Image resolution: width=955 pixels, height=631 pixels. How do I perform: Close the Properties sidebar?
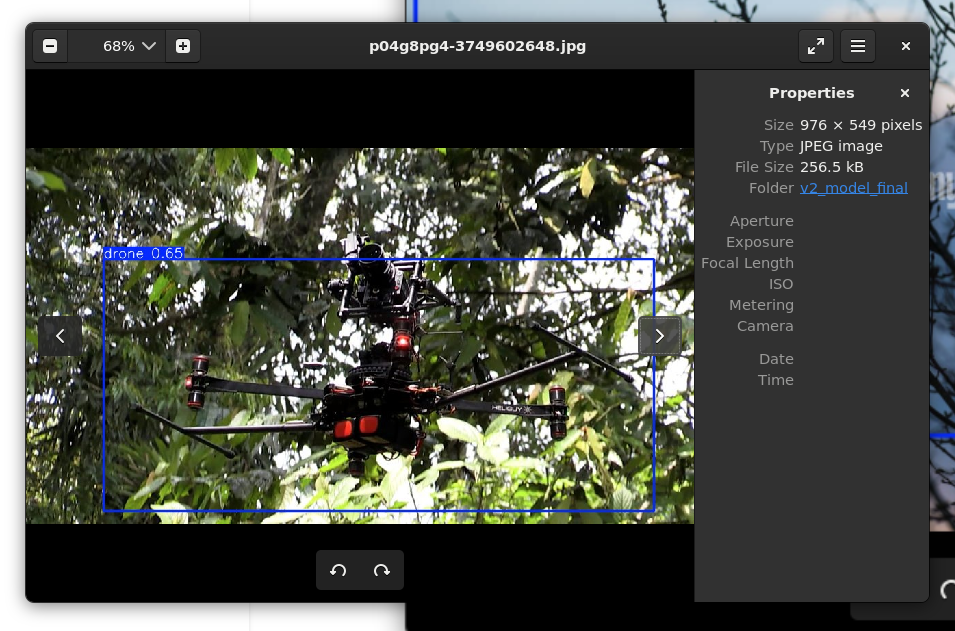click(x=905, y=93)
